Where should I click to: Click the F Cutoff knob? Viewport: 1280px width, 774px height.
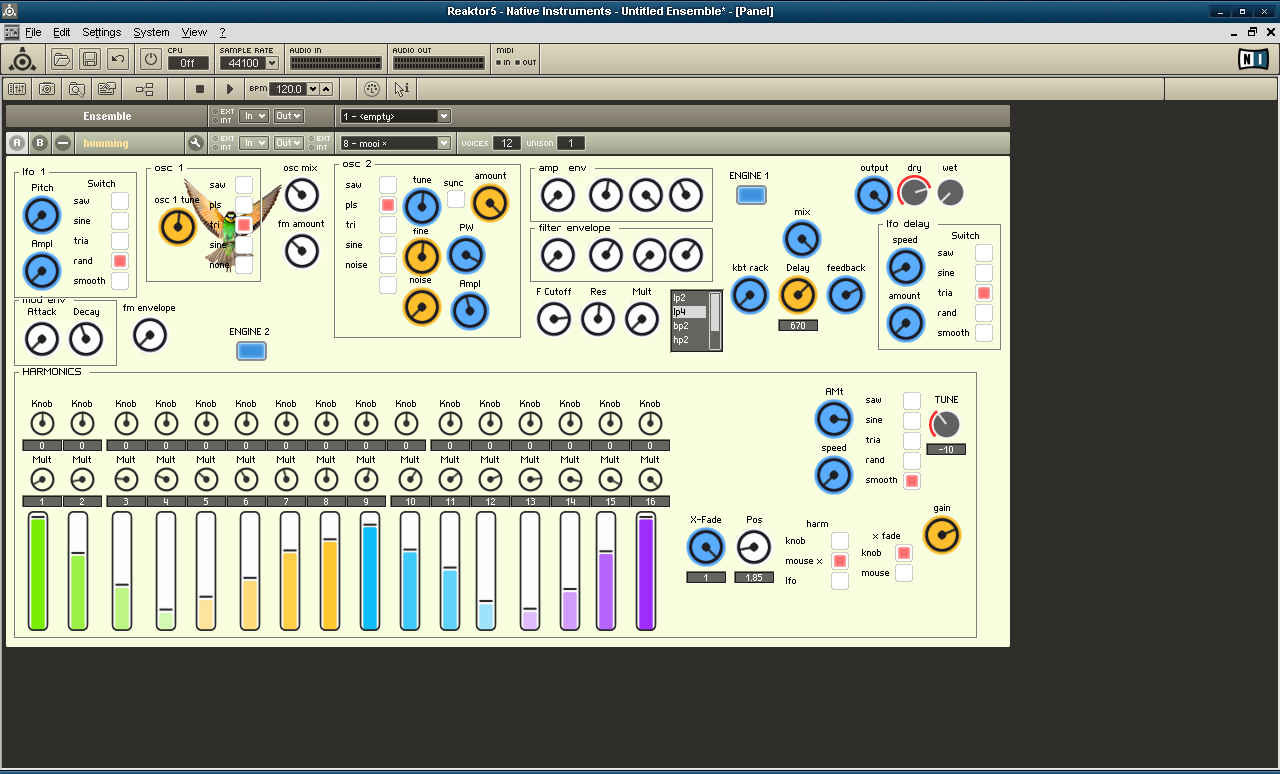click(x=554, y=319)
